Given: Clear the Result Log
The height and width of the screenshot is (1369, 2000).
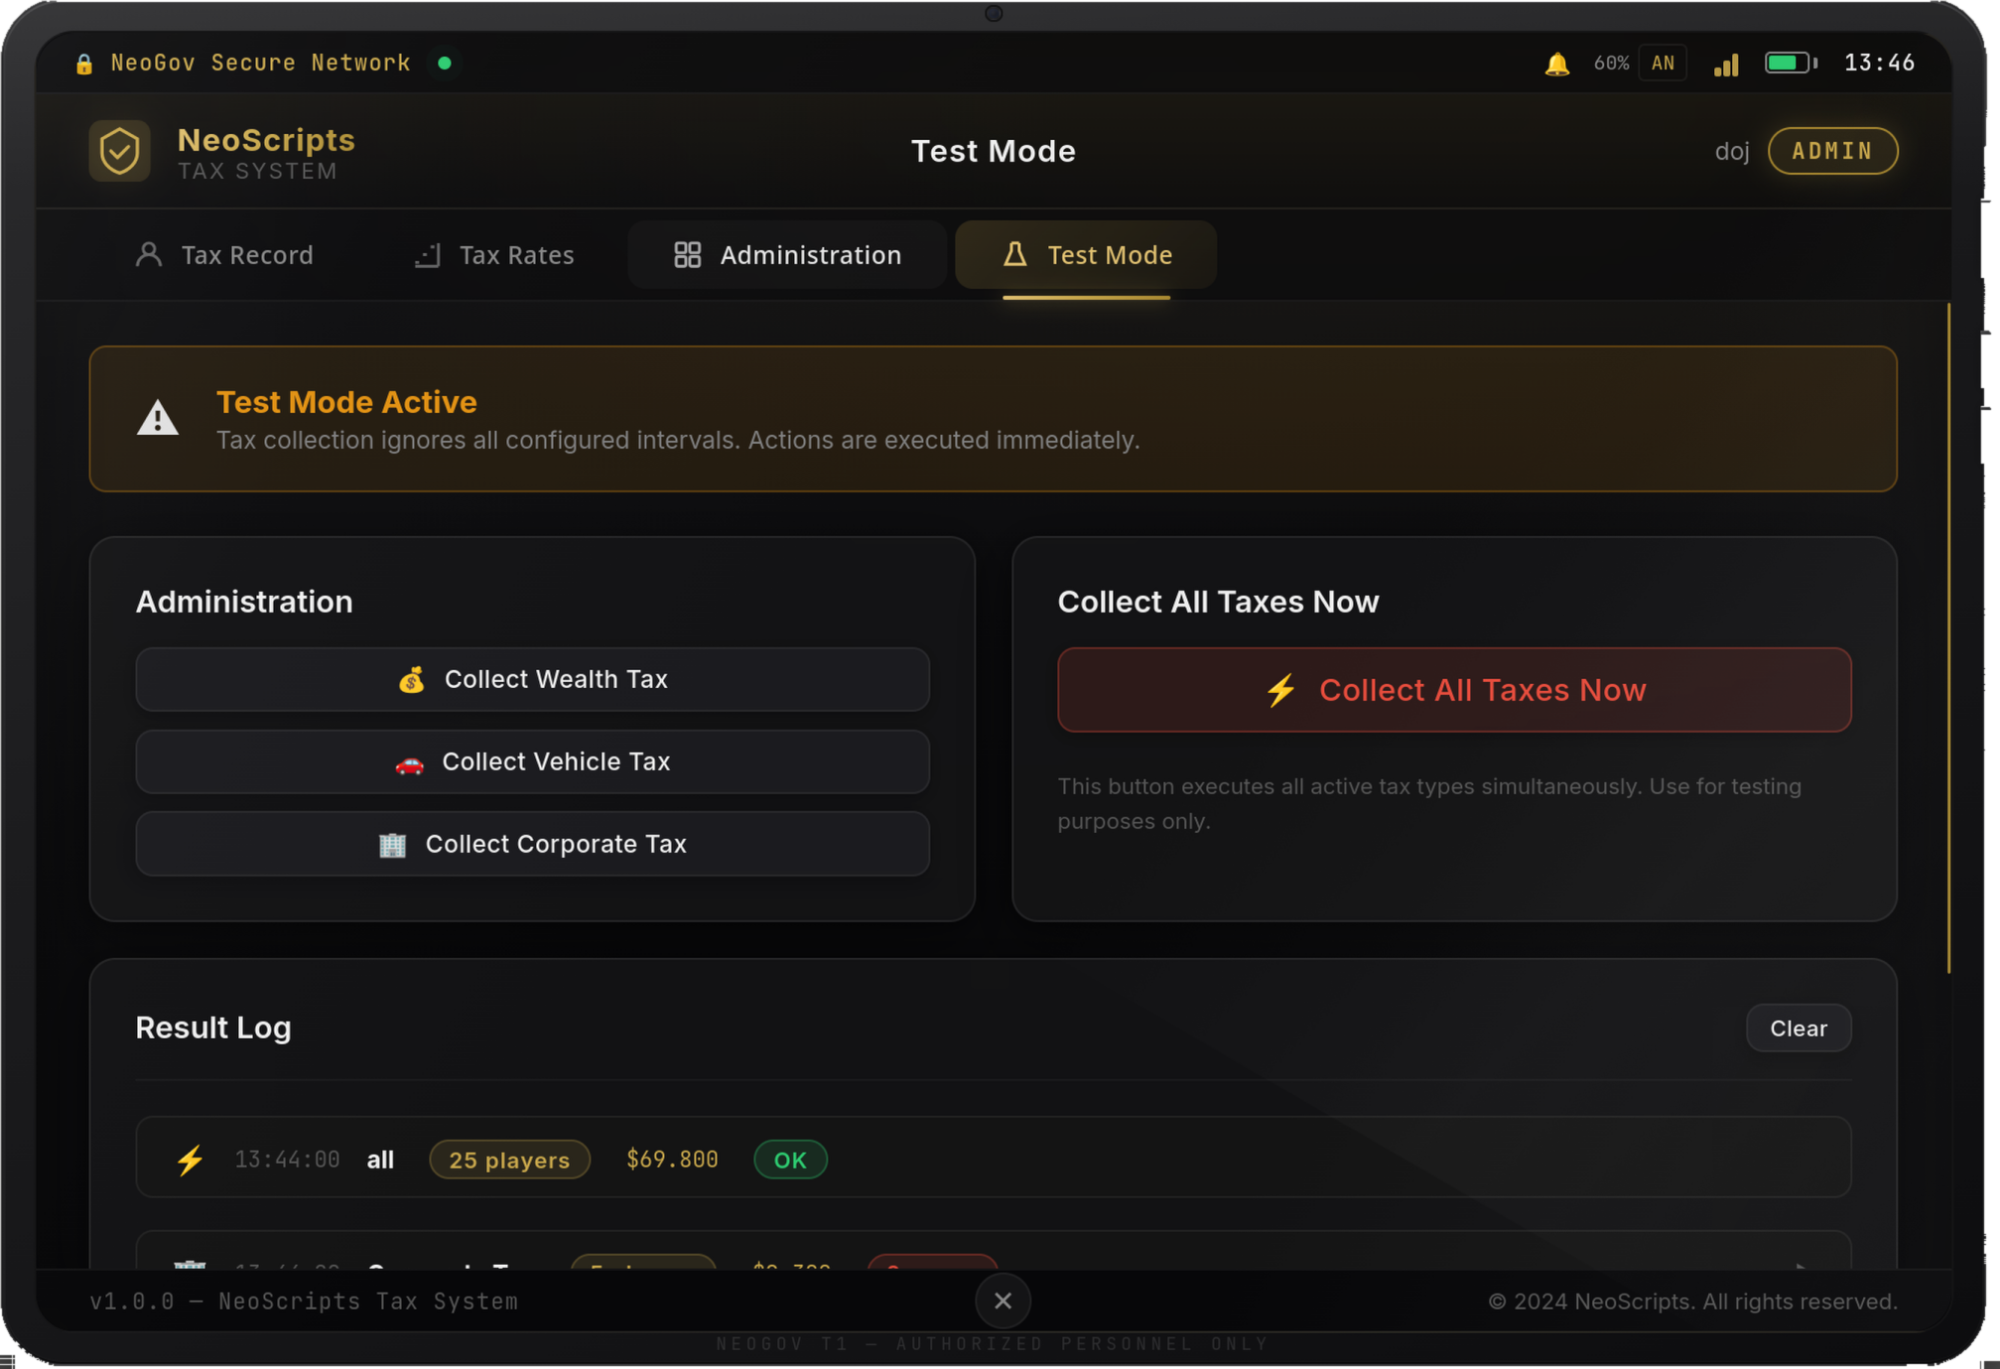Looking at the screenshot, I should (x=1799, y=1028).
